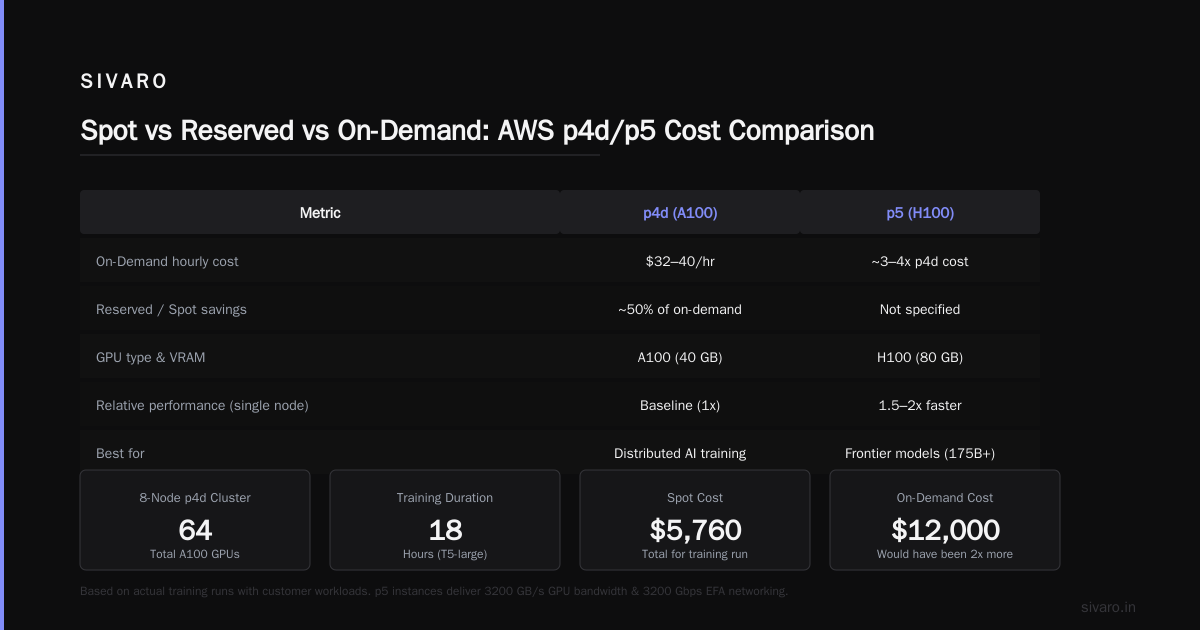Select the cost comparison headline title
Screen dimensions: 1200x630
point(477,130)
